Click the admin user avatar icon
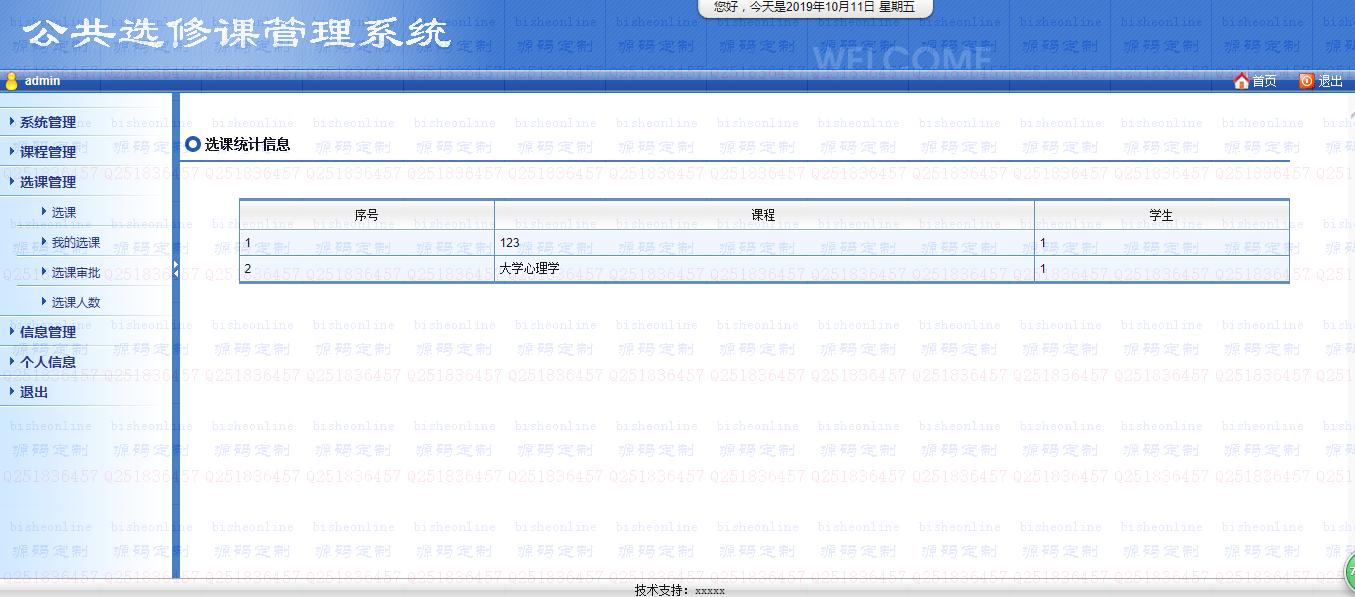 pos(12,81)
